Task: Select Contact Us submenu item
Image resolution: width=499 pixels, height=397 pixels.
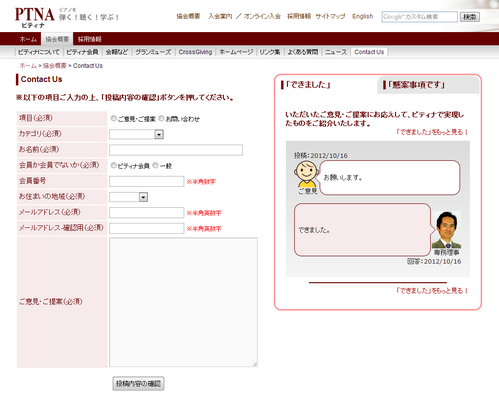Action: tap(369, 52)
